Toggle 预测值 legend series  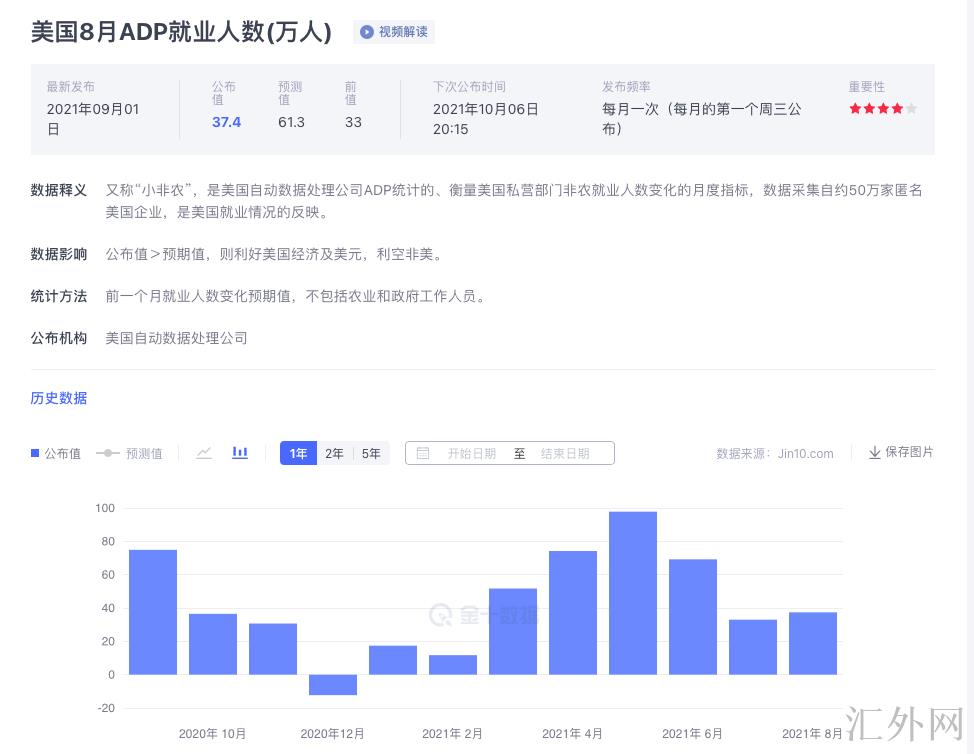point(129,453)
